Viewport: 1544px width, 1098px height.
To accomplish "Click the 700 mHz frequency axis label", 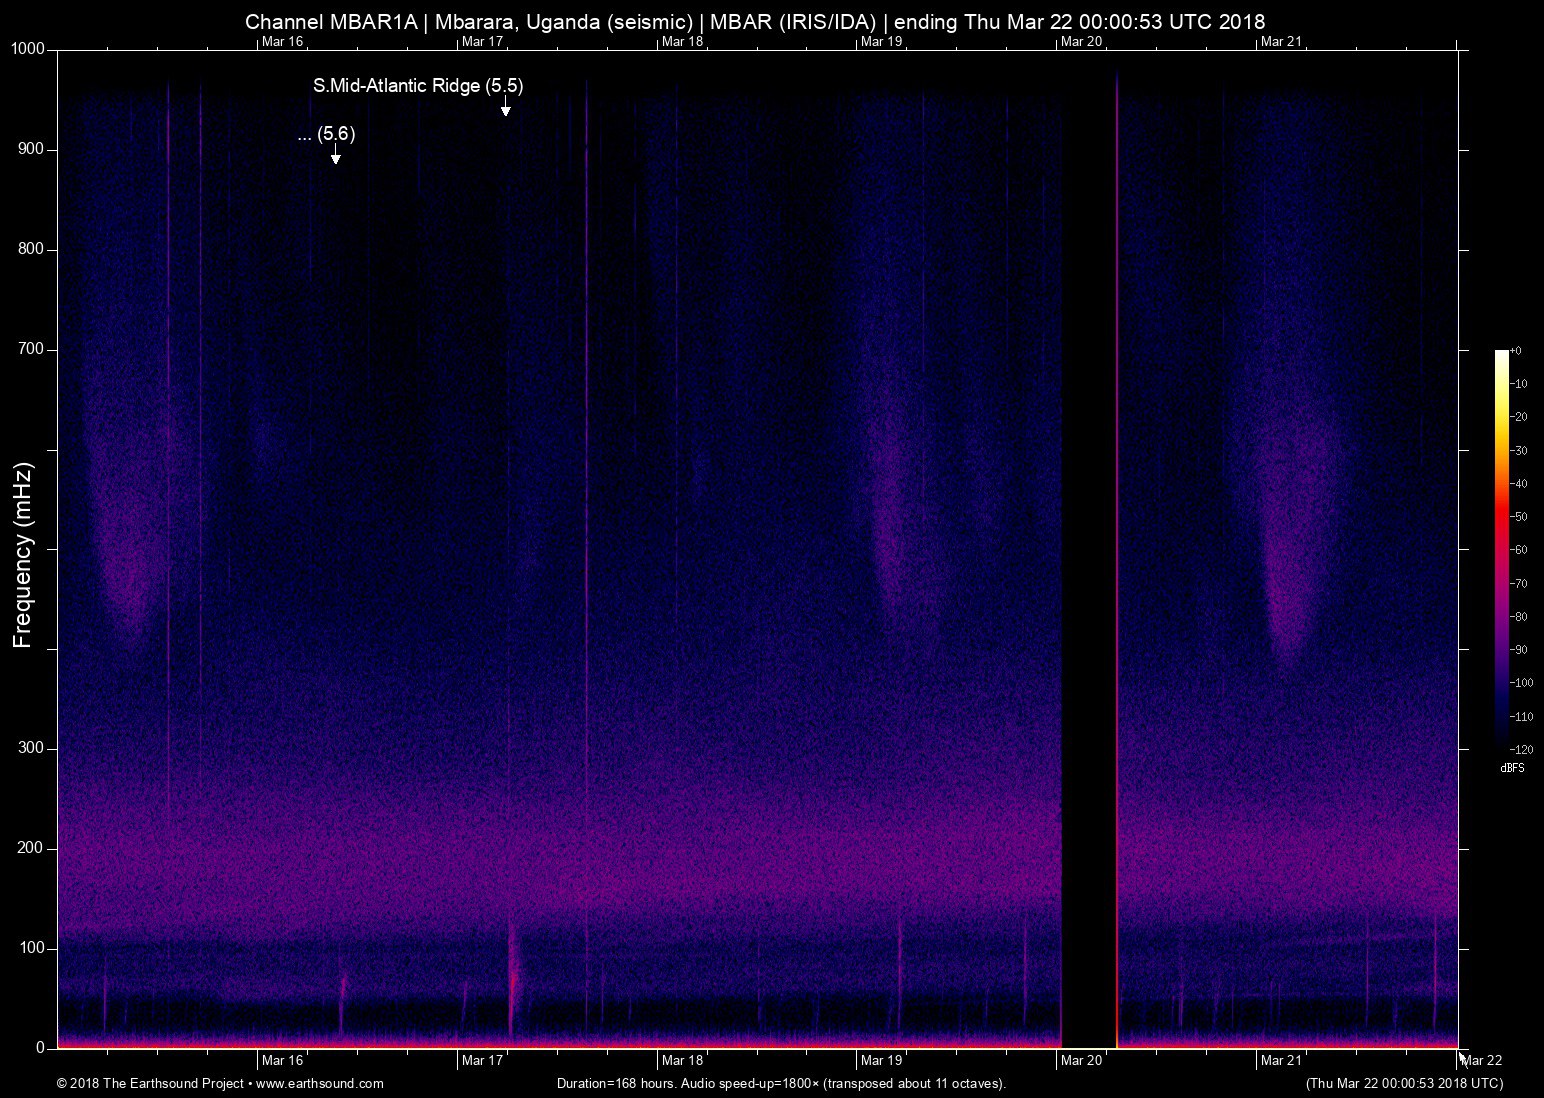I will 32,349.
